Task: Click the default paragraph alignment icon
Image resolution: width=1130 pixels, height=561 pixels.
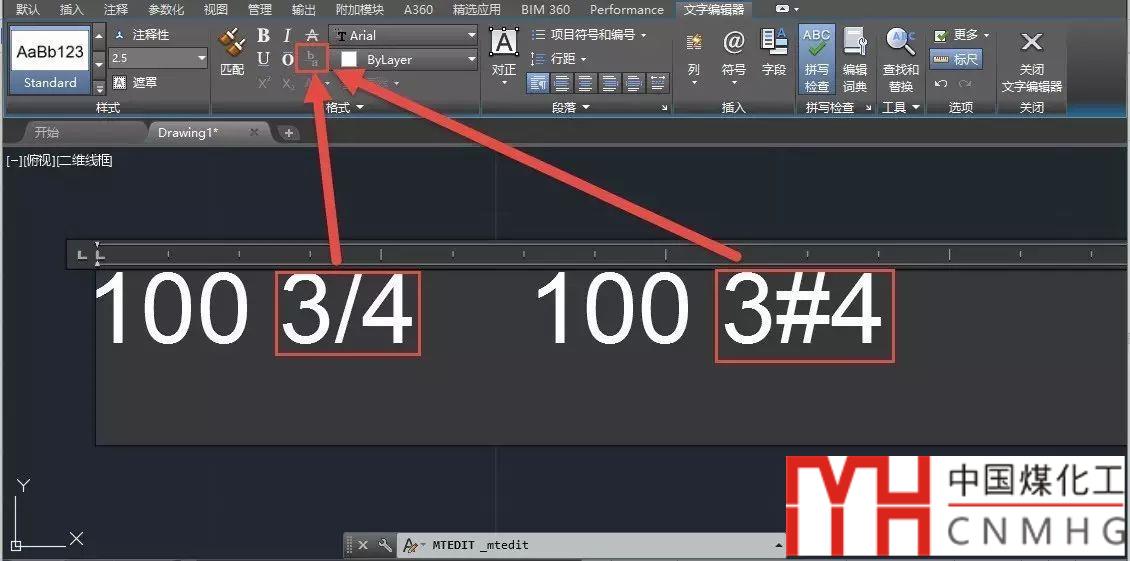Action: pyautogui.click(x=538, y=83)
